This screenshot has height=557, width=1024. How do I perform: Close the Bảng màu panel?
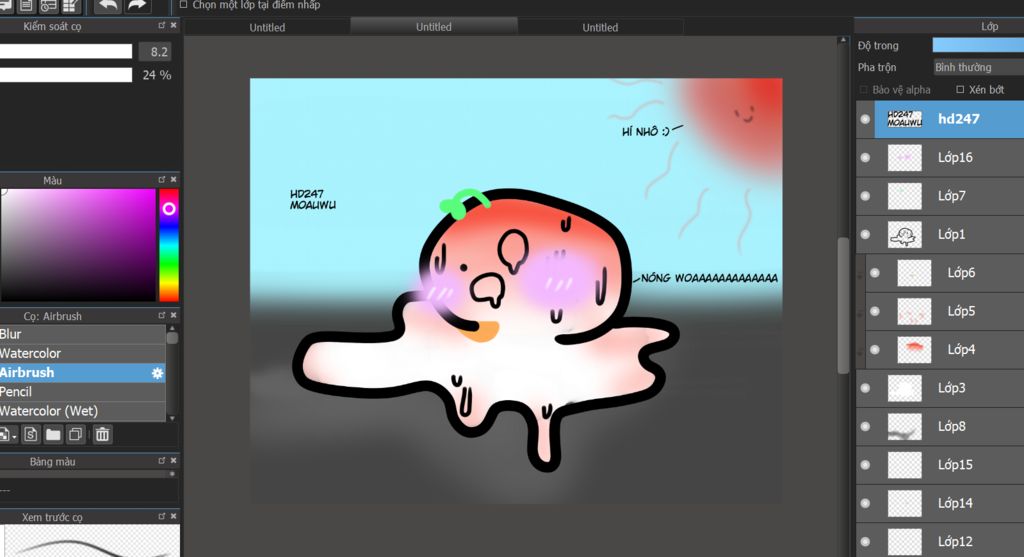[x=173, y=461]
